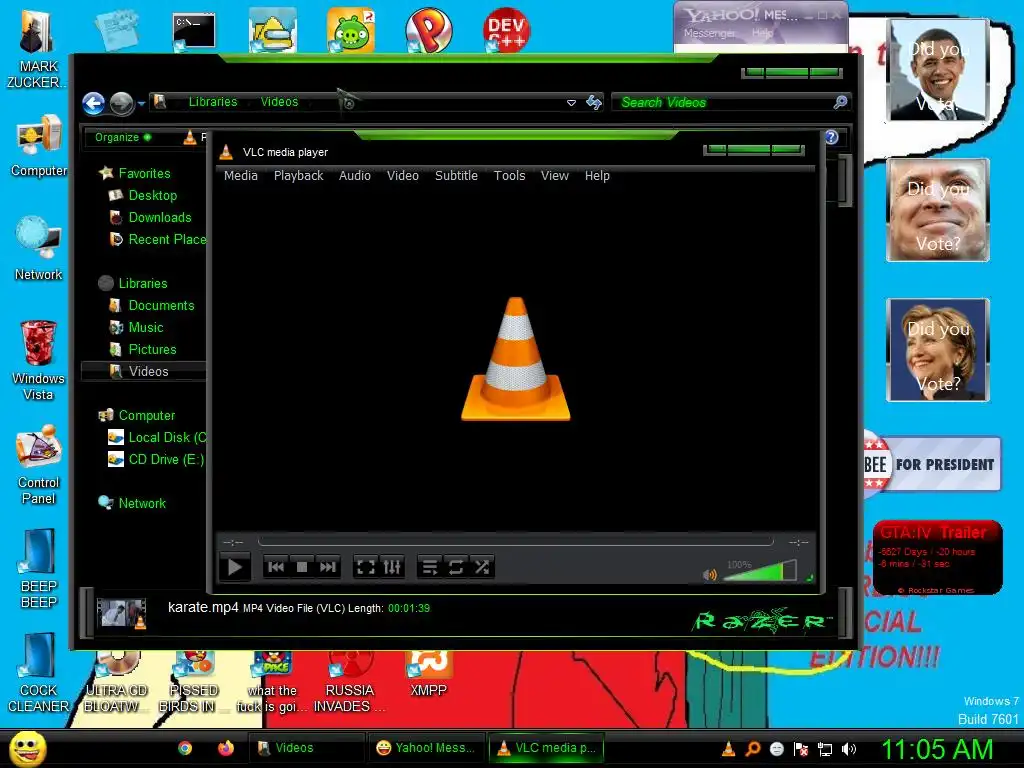Open the Computer desktop icon
Image resolution: width=1024 pixels, height=768 pixels.
(39, 146)
